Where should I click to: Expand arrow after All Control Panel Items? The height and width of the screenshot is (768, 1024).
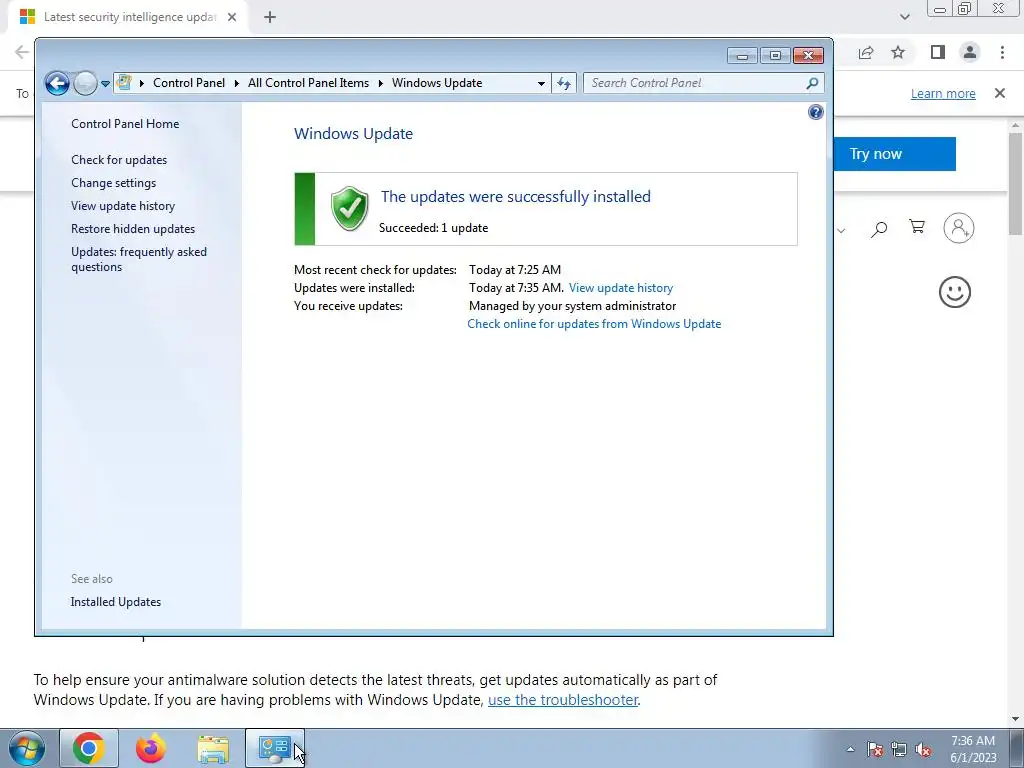[380, 83]
